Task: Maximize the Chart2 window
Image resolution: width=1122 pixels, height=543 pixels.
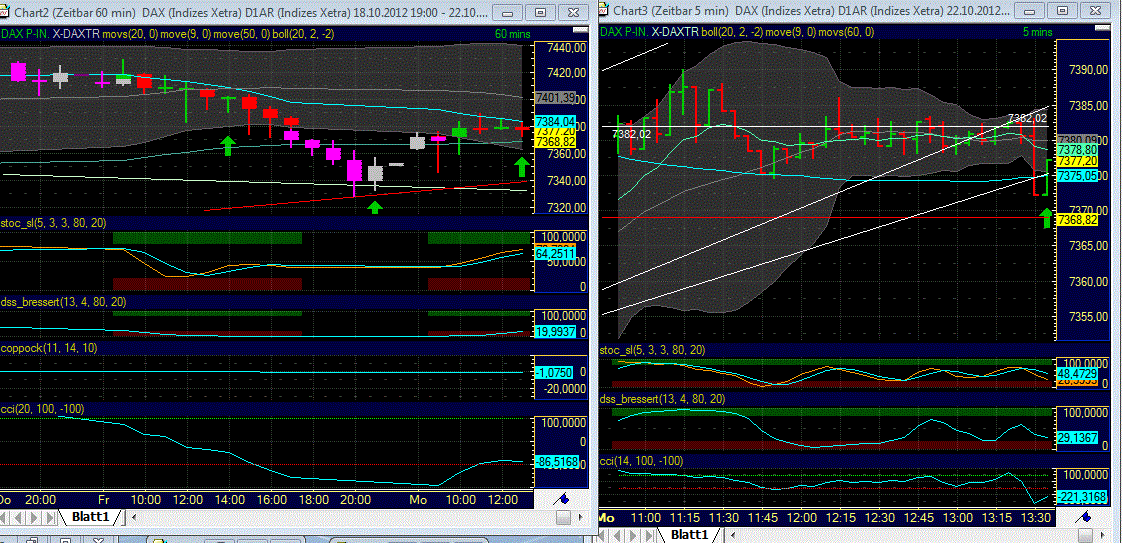Action: [541, 12]
